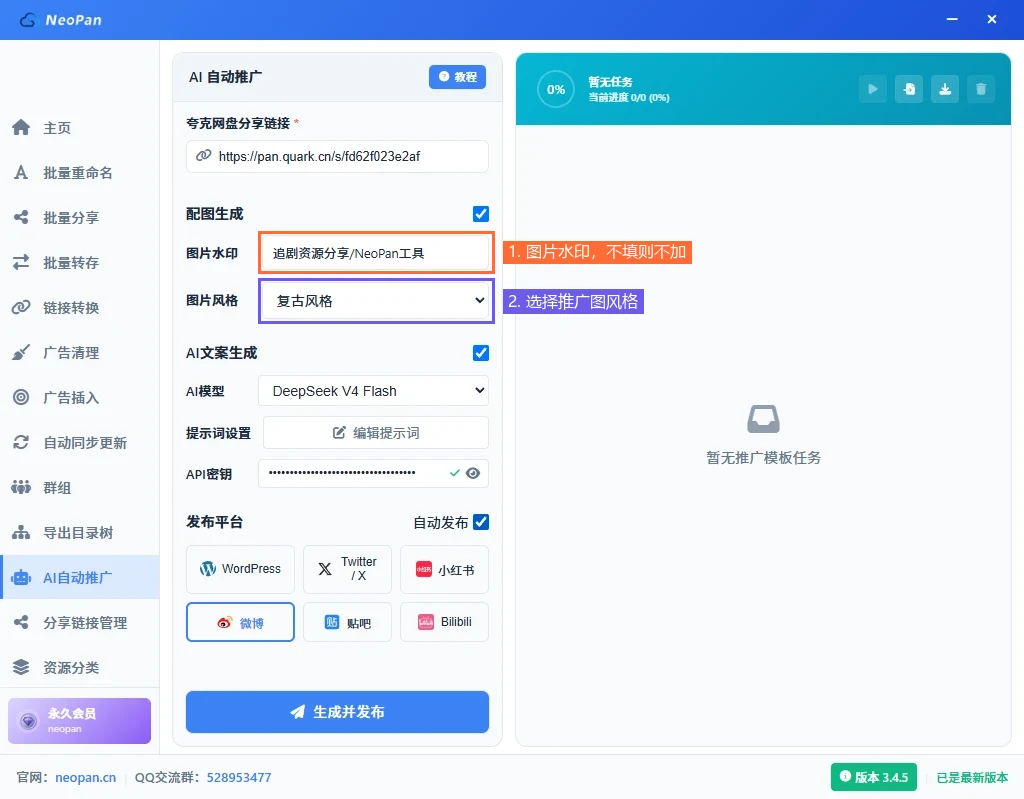Click the 版本 3.4.5 badge
The image size is (1024, 799).
point(874,777)
